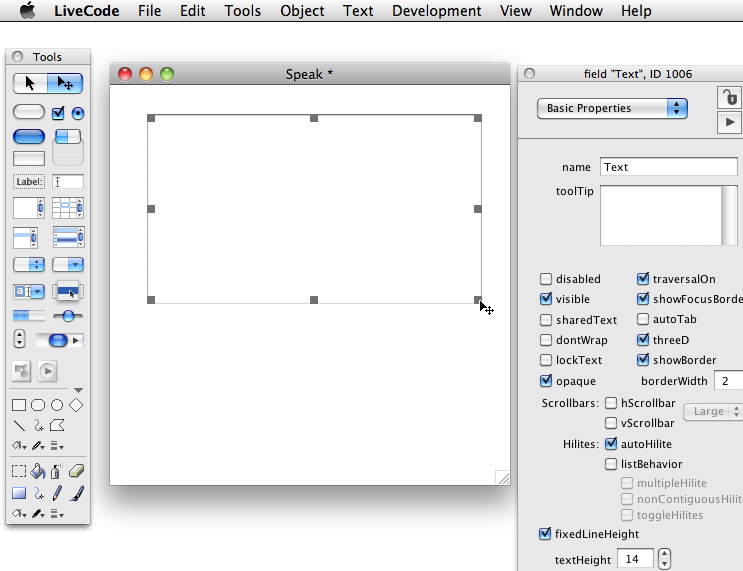Select the Run (browse) arrow tool
This screenshot has height=571, width=743.
[30, 83]
